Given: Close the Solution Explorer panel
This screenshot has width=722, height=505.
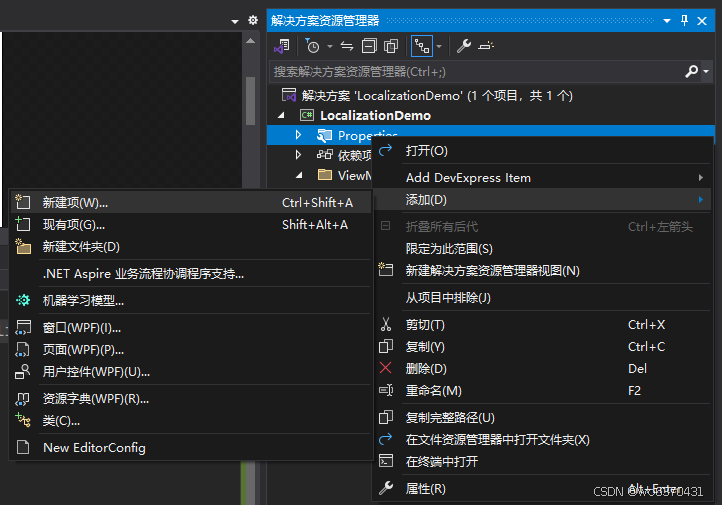Looking at the screenshot, I should (x=702, y=21).
